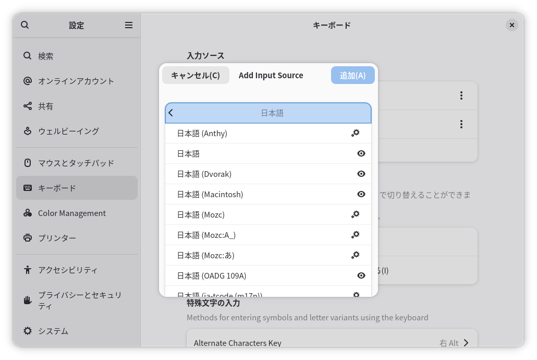Click the search magnifier in the settings header

[x=25, y=25]
